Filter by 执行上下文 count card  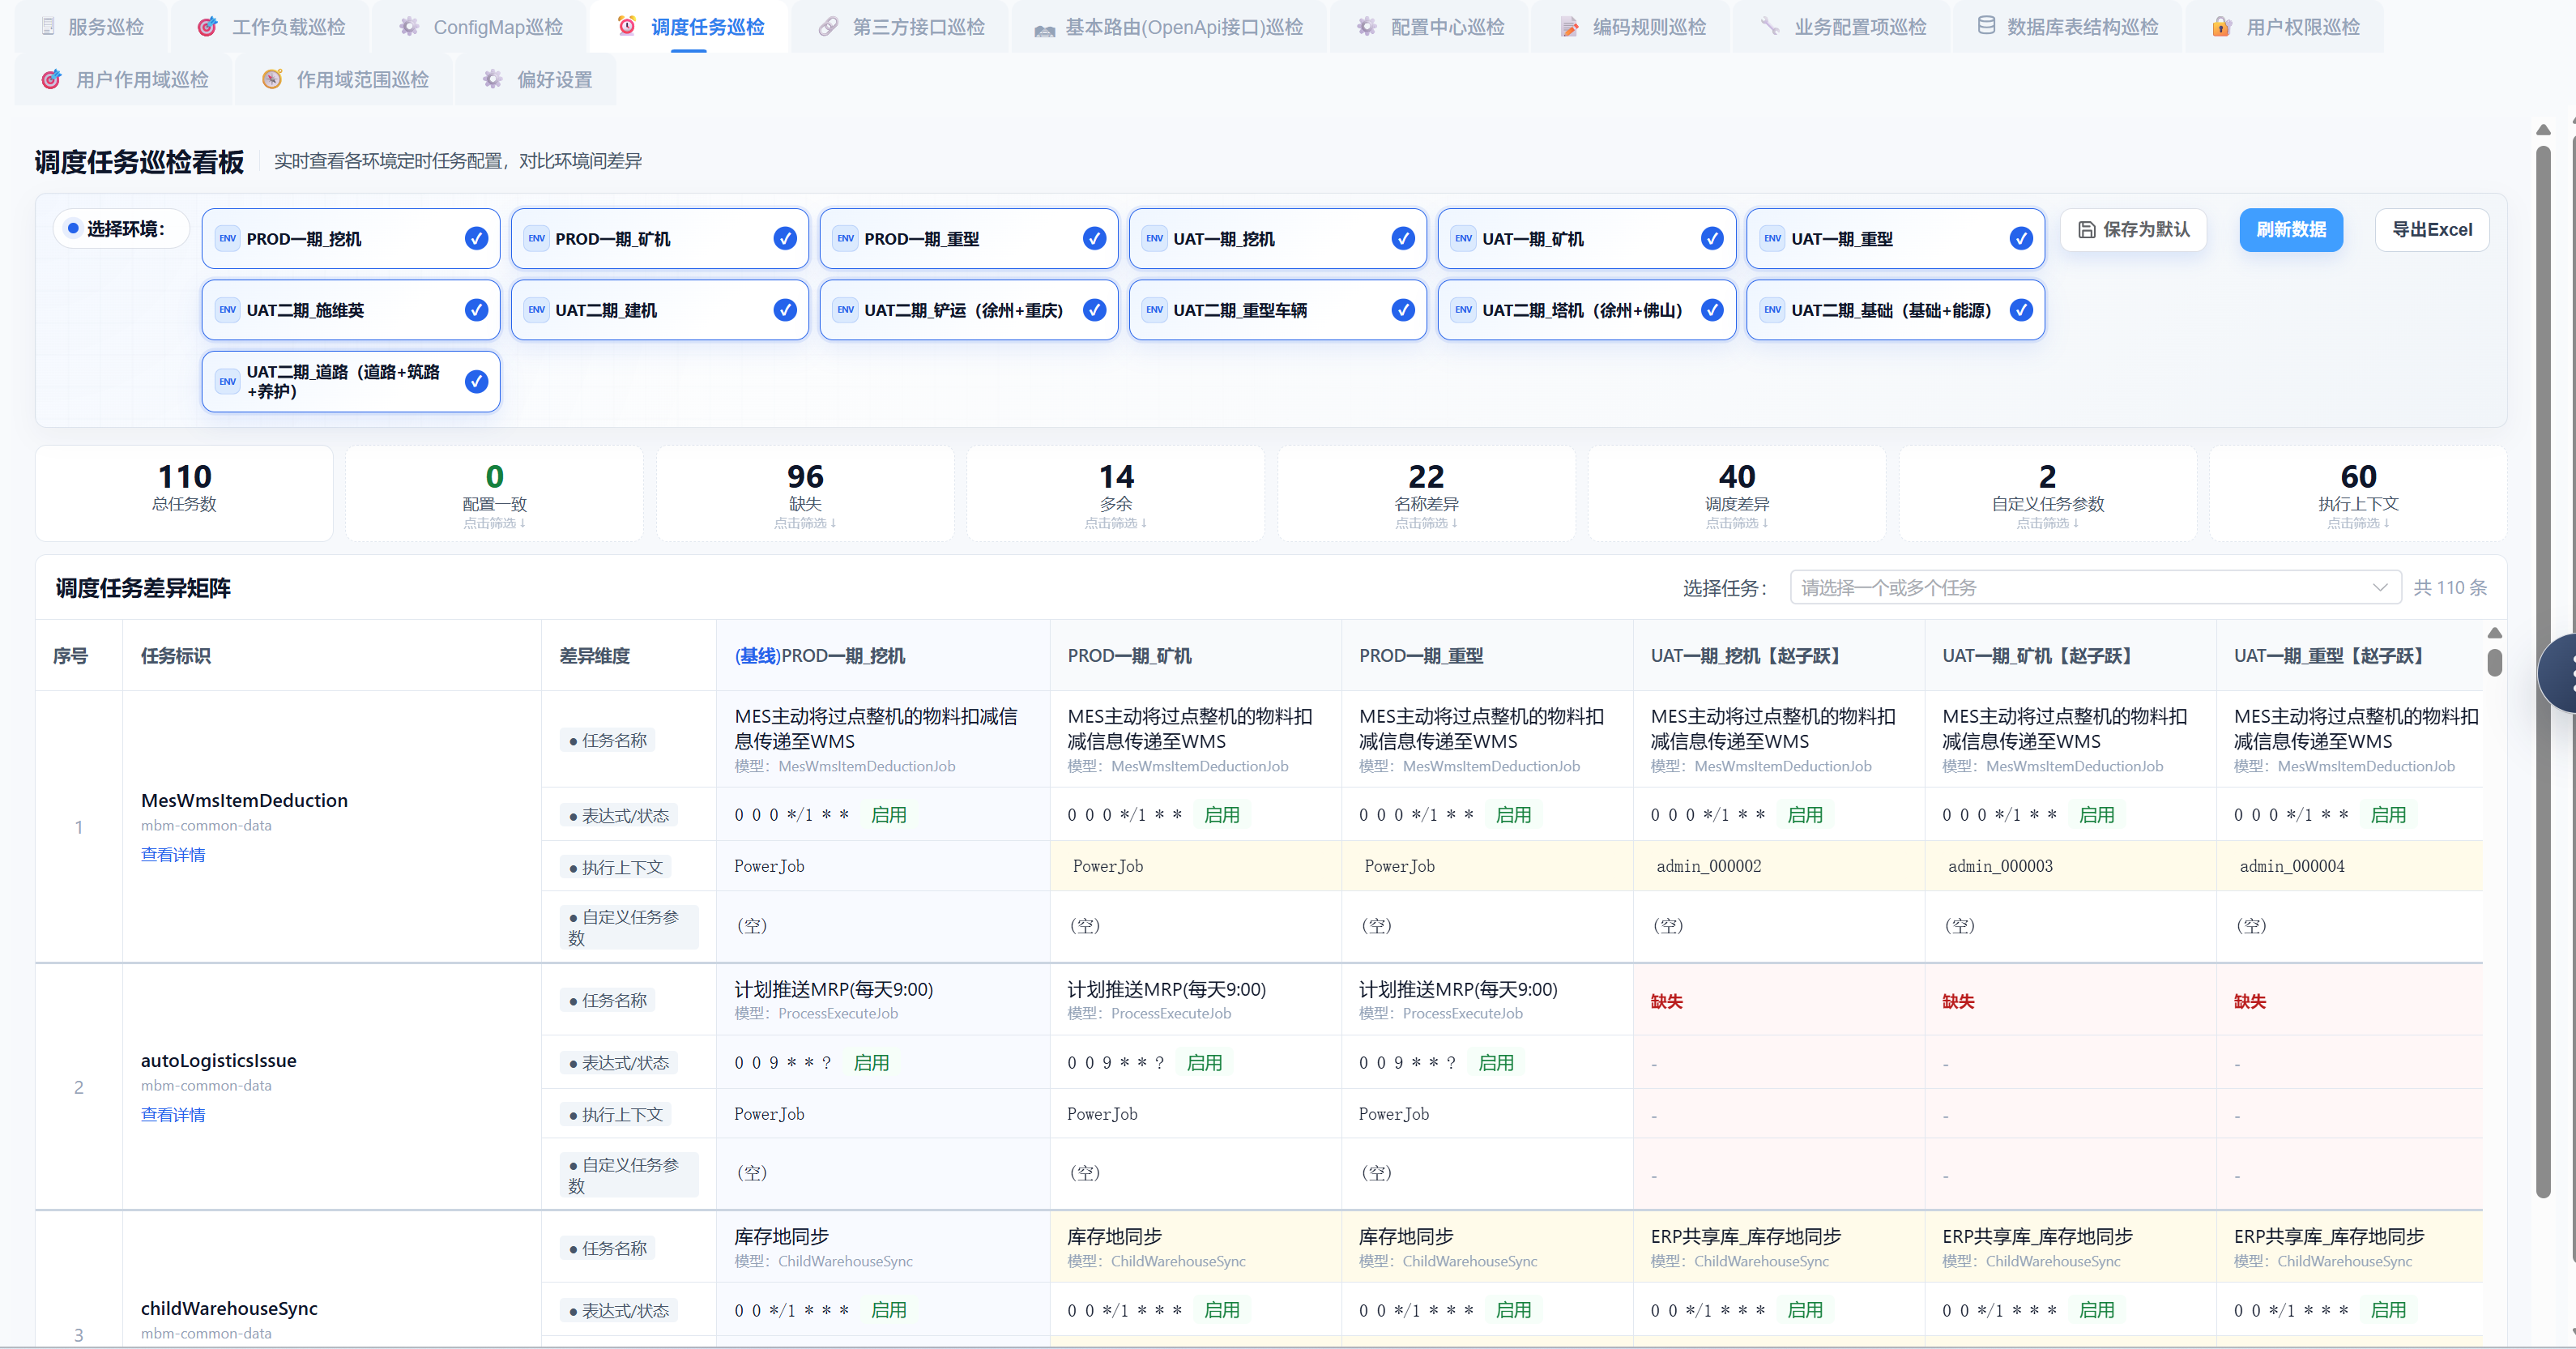pos(2358,494)
